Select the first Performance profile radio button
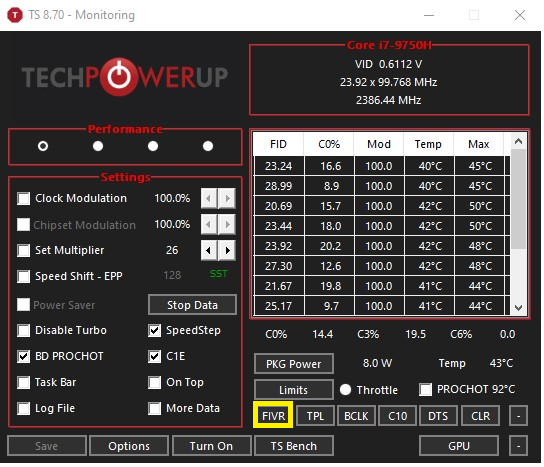The height and width of the screenshot is (467, 544). pyautogui.click(x=43, y=146)
